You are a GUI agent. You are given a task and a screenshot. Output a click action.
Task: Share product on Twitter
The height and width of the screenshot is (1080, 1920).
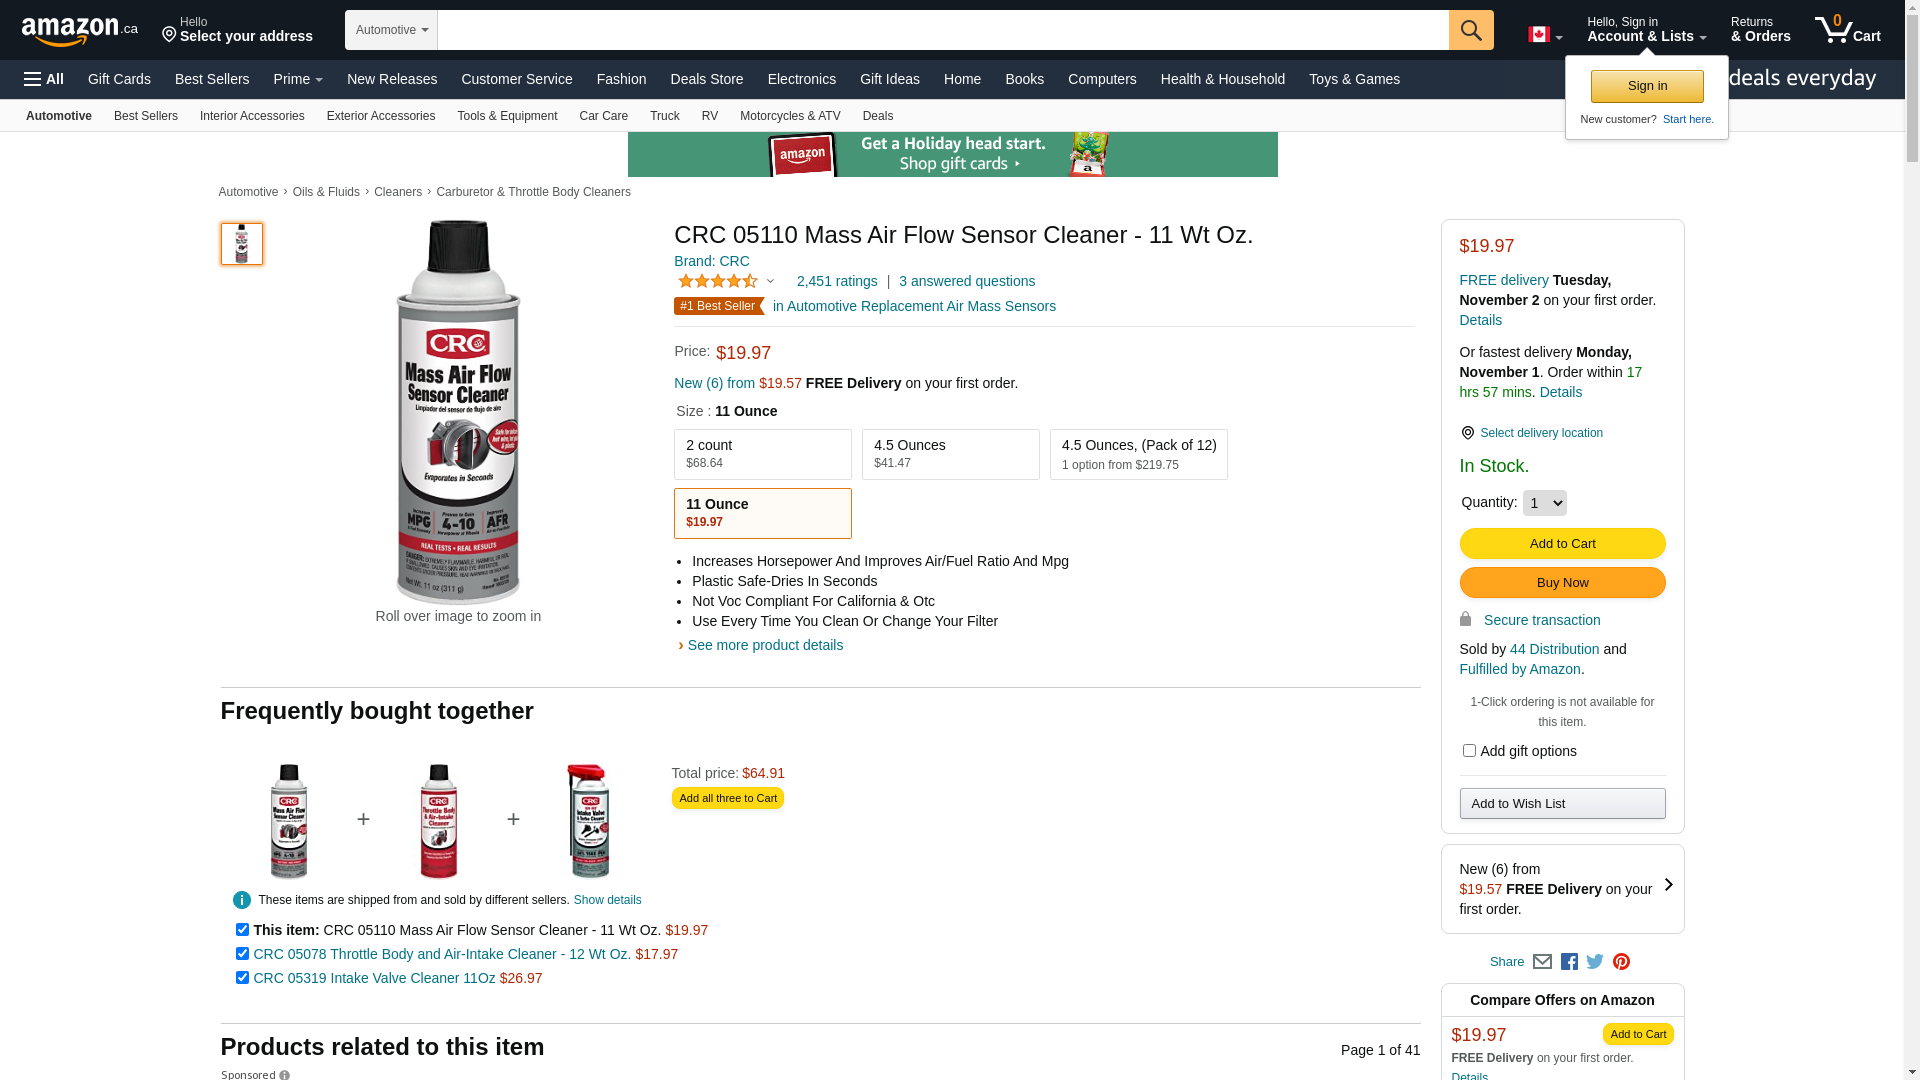tap(1595, 962)
